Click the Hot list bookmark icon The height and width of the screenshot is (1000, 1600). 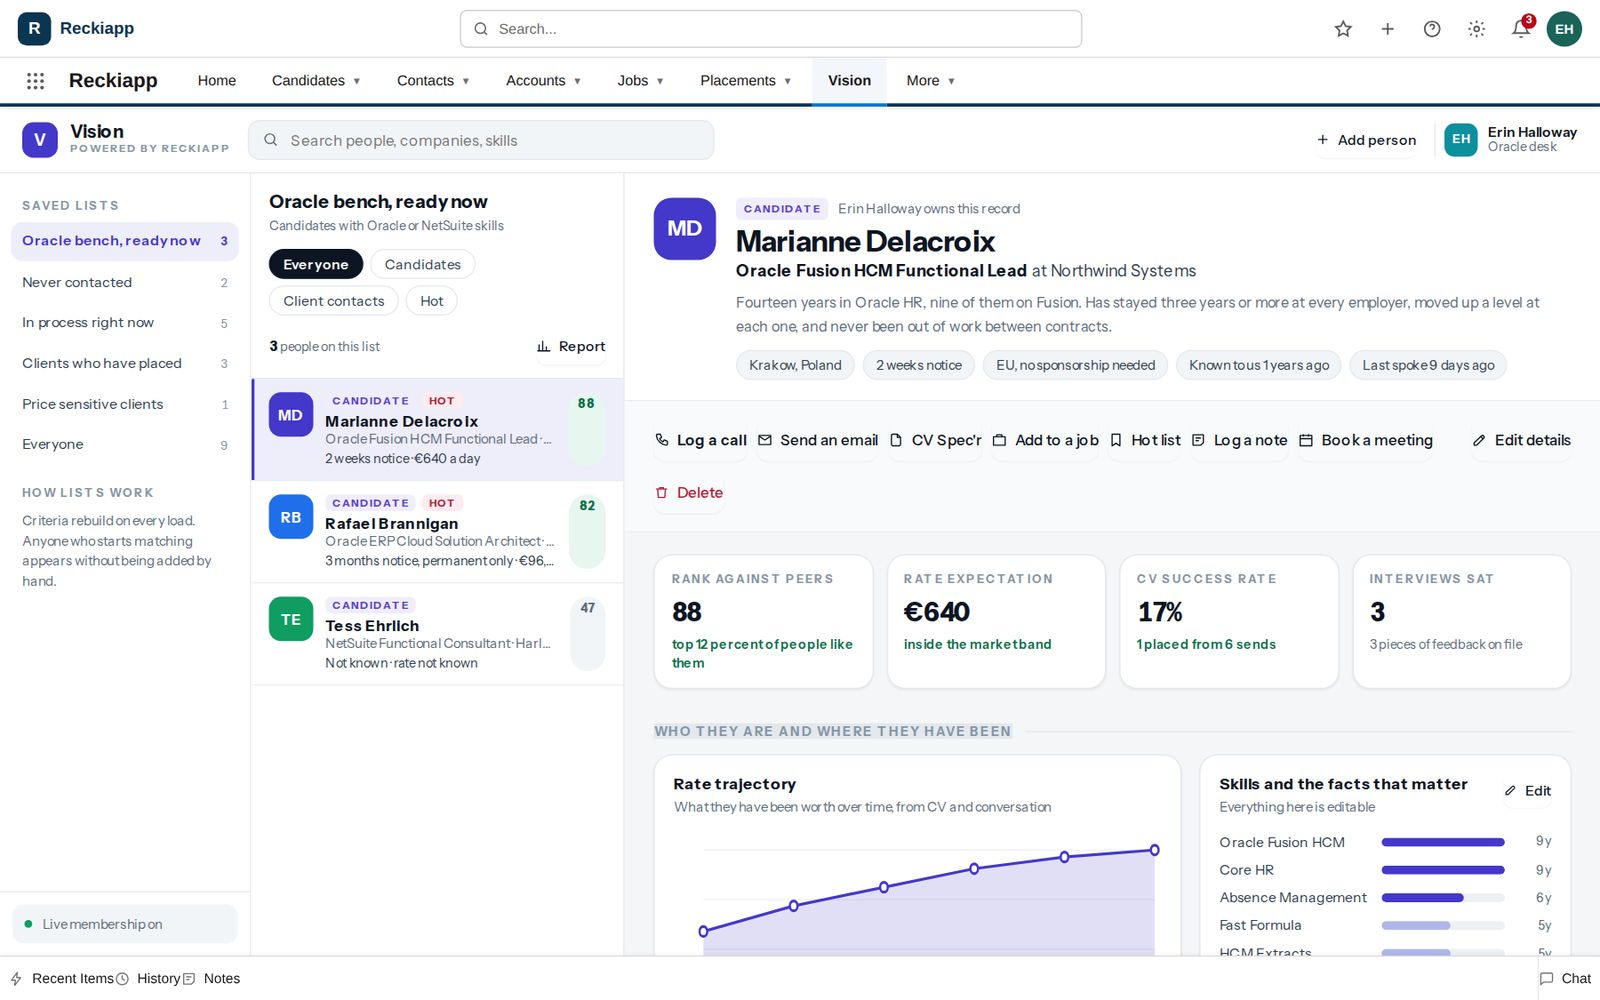tap(1116, 440)
